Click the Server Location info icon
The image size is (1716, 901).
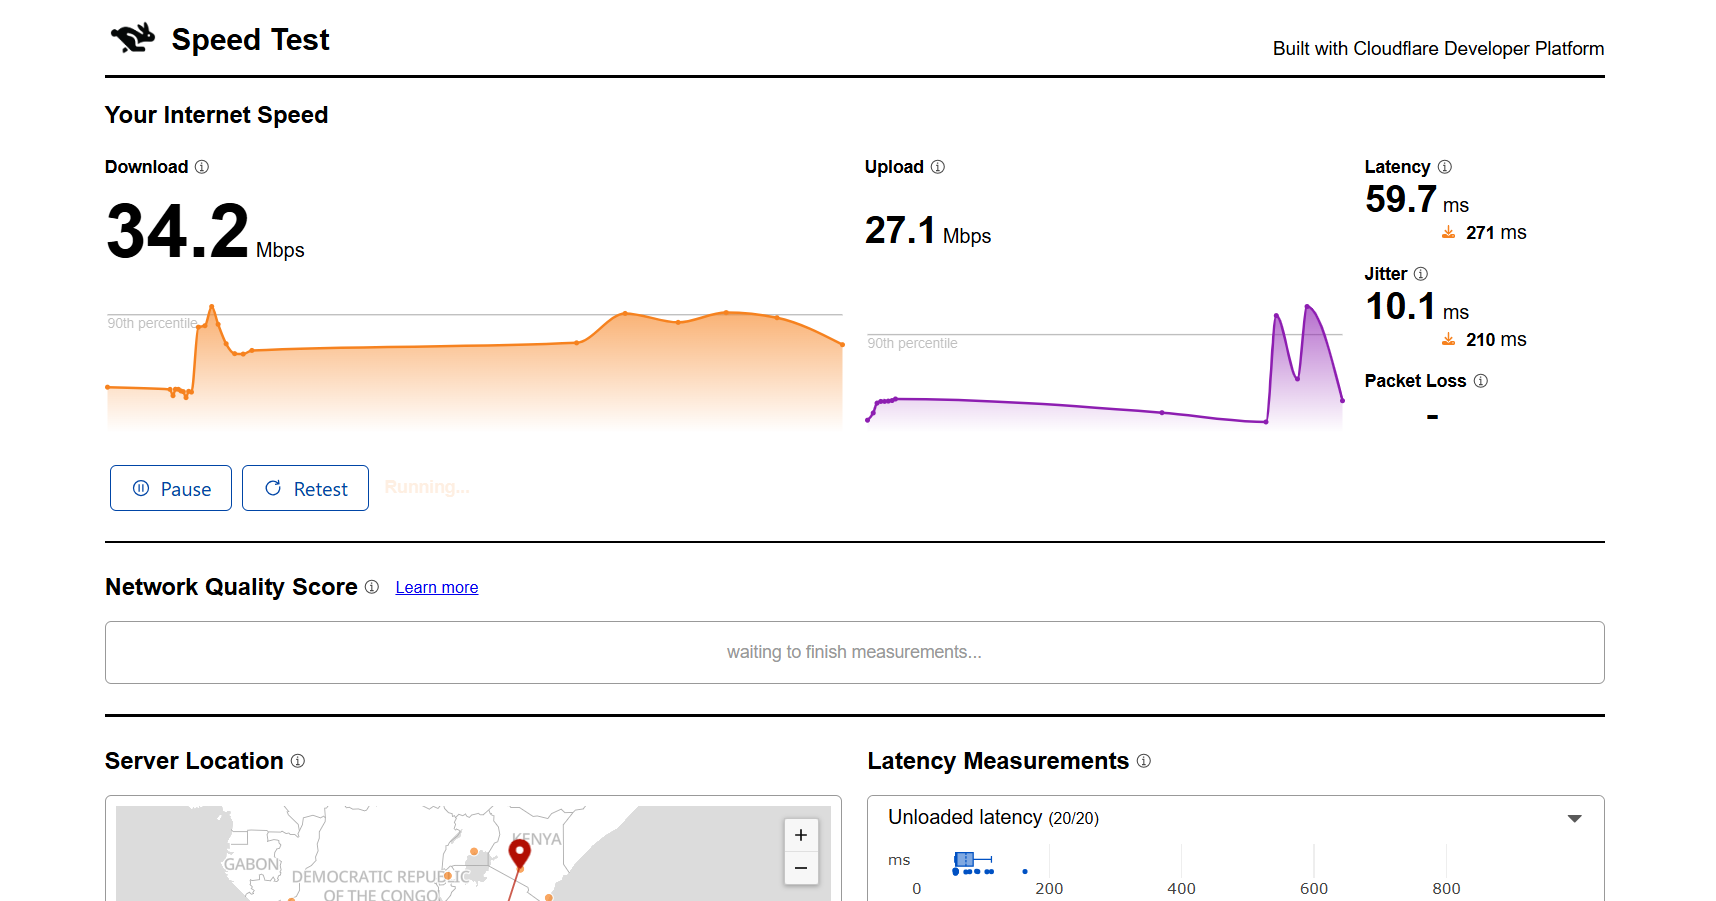click(x=298, y=761)
